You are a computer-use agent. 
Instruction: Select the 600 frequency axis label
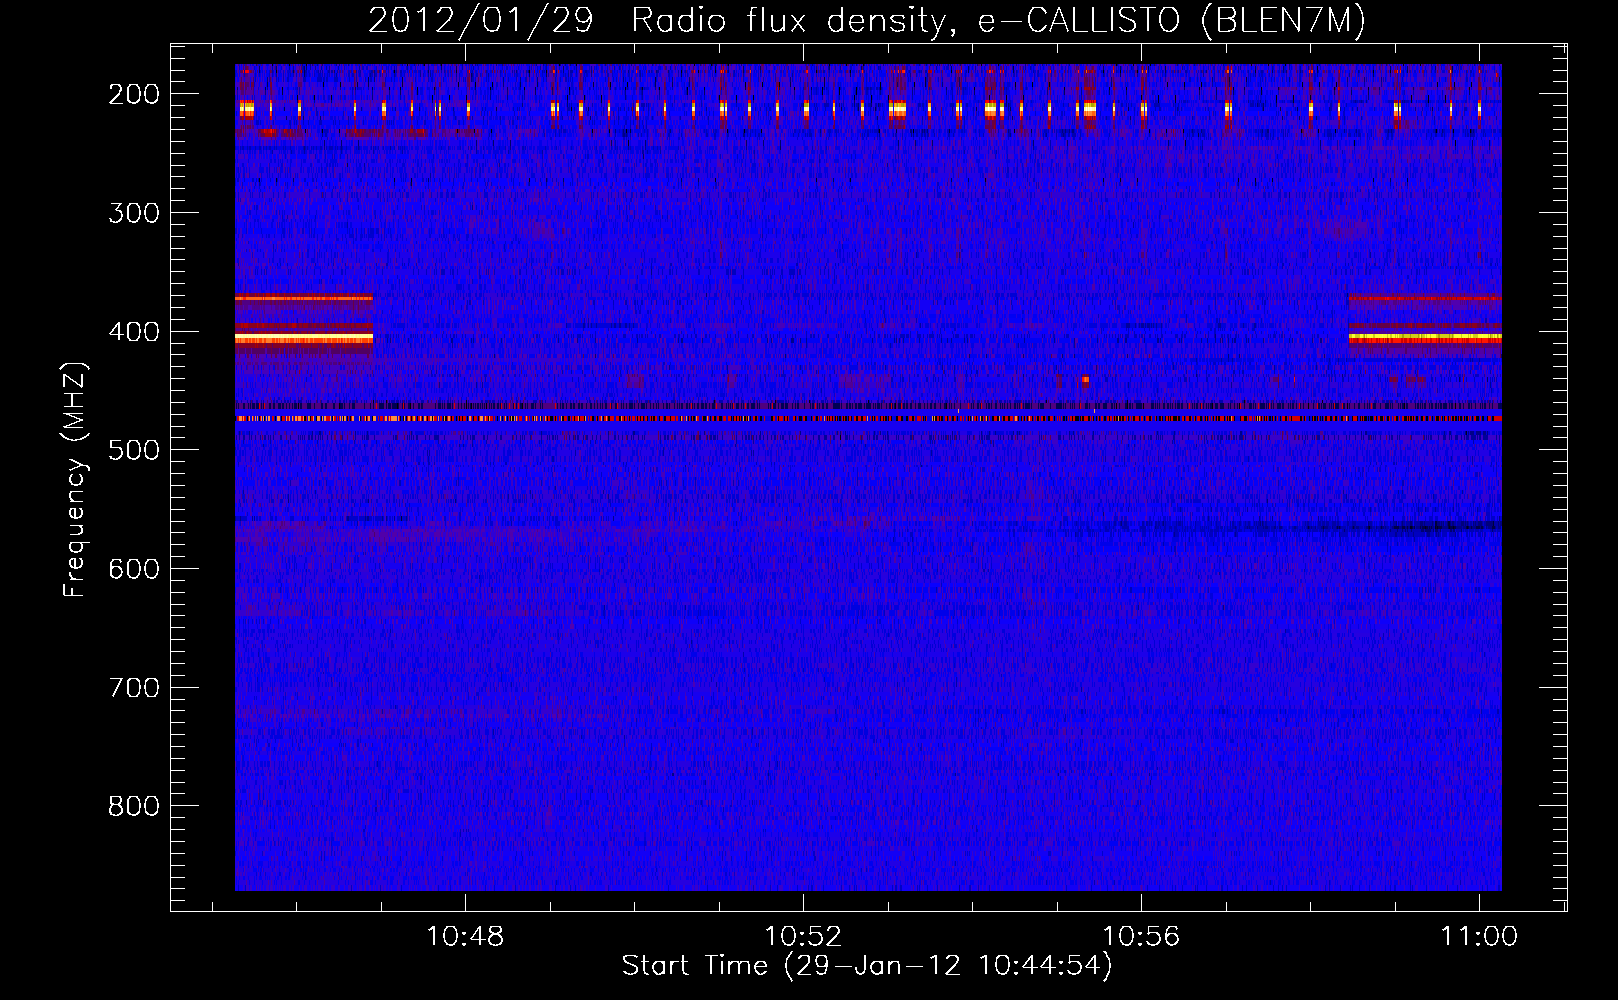click(134, 569)
